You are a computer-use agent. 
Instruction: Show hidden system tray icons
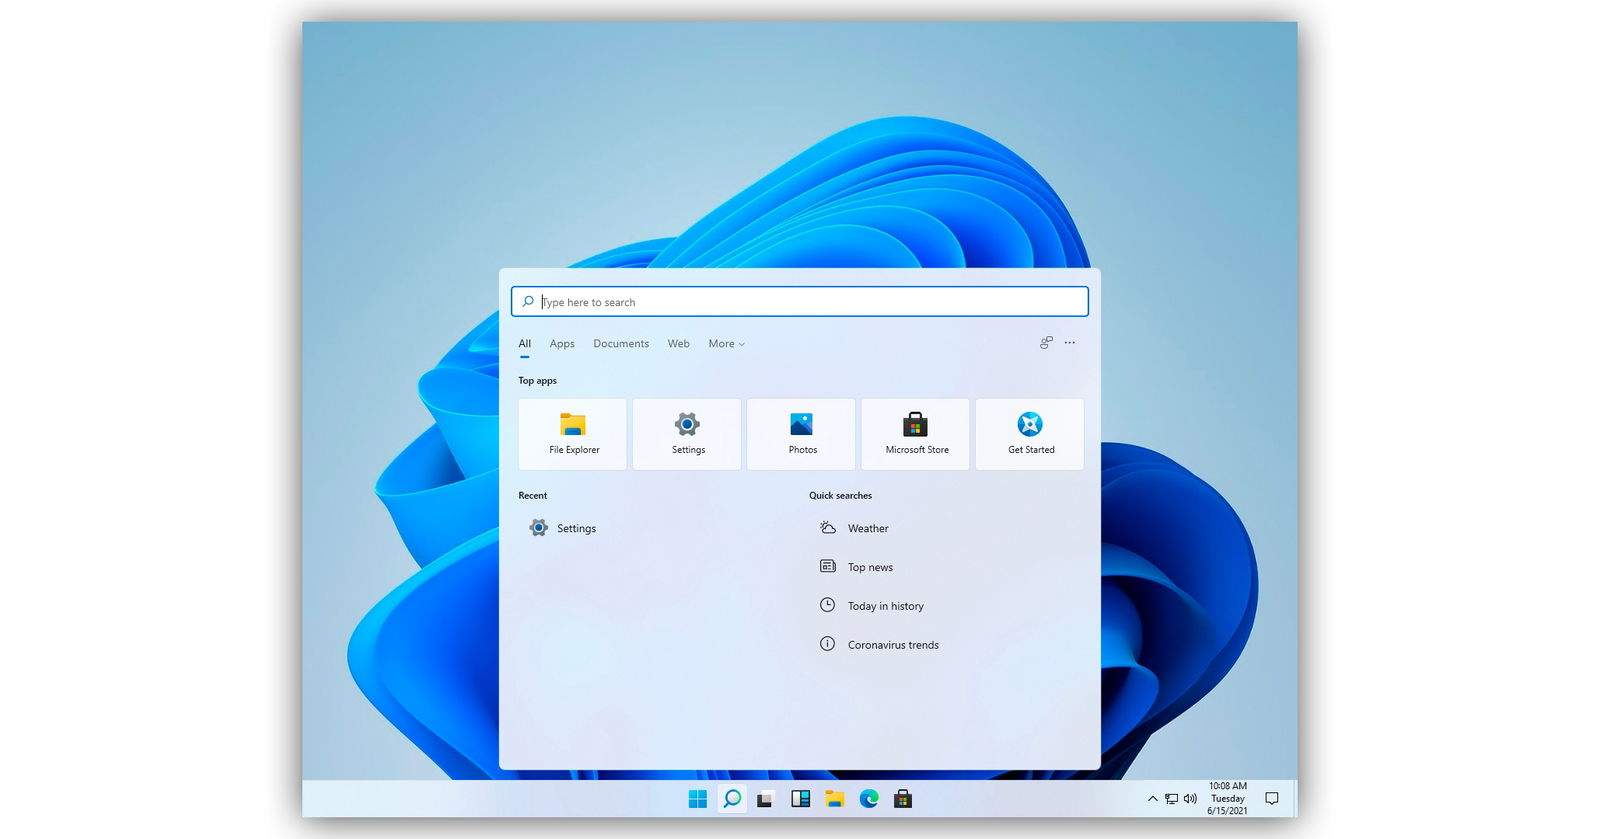(1152, 799)
